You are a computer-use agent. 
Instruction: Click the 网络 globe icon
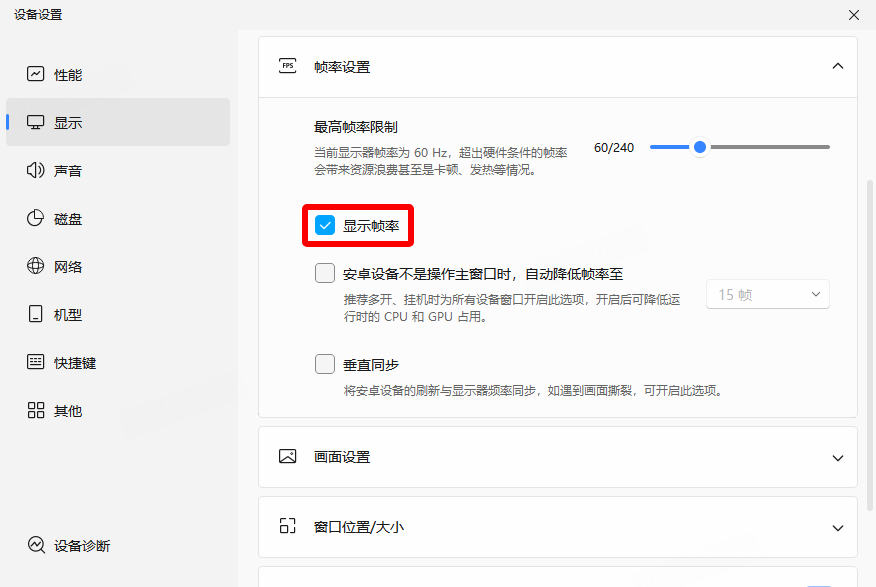[36, 266]
